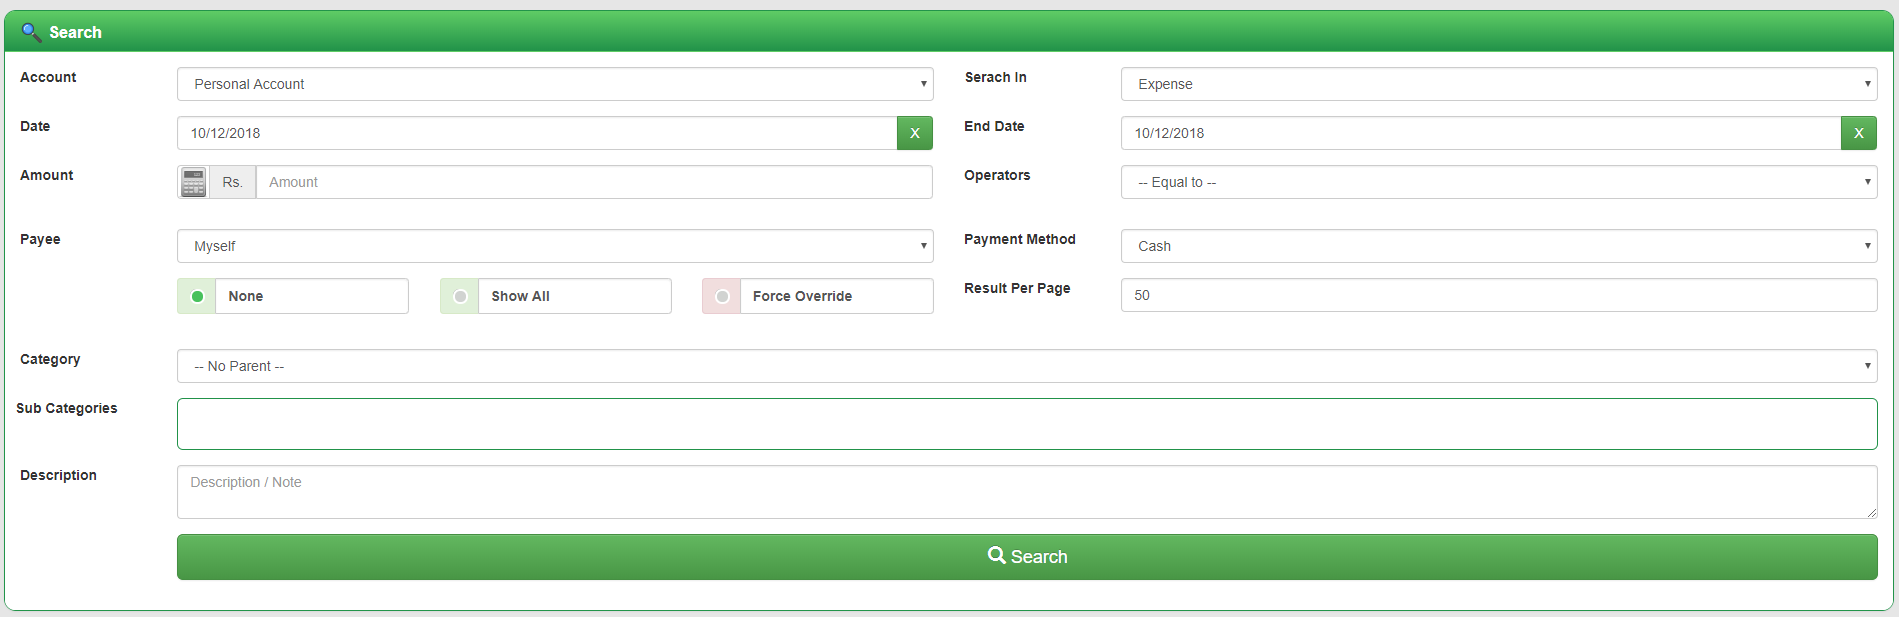Clear the Date field with X button
The image size is (1899, 617).
914,133
